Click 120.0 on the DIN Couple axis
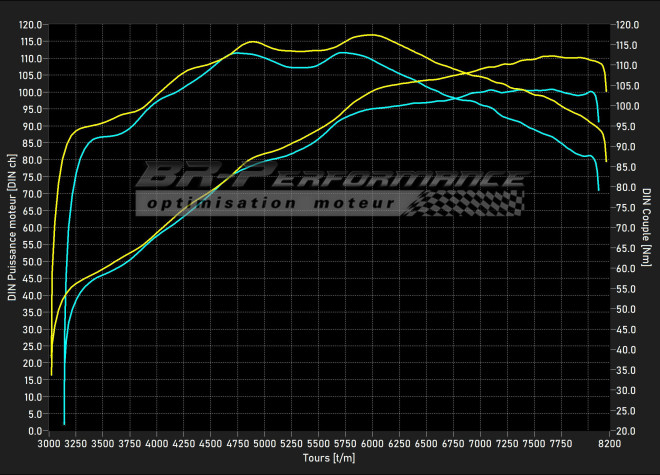The width and height of the screenshot is (660, 475). (629, 24)
